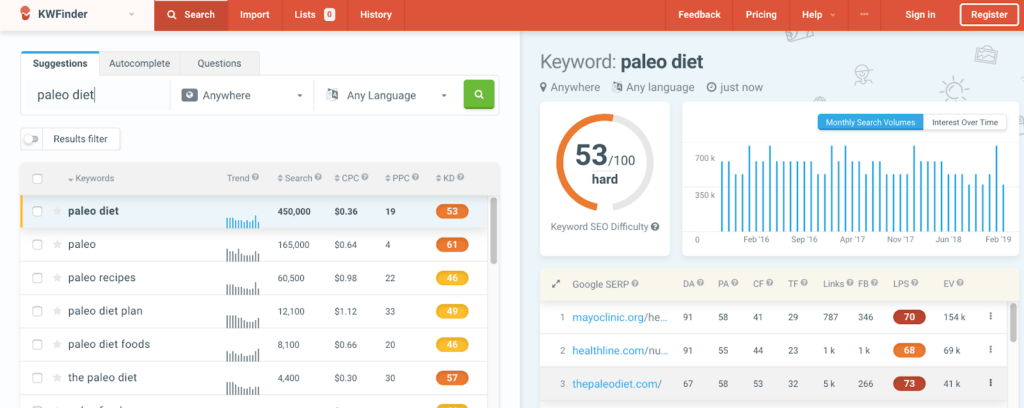Click the 53/100 difficulty gauge
The width and height of the screenshot is (1024, 408).
[605, 163]
